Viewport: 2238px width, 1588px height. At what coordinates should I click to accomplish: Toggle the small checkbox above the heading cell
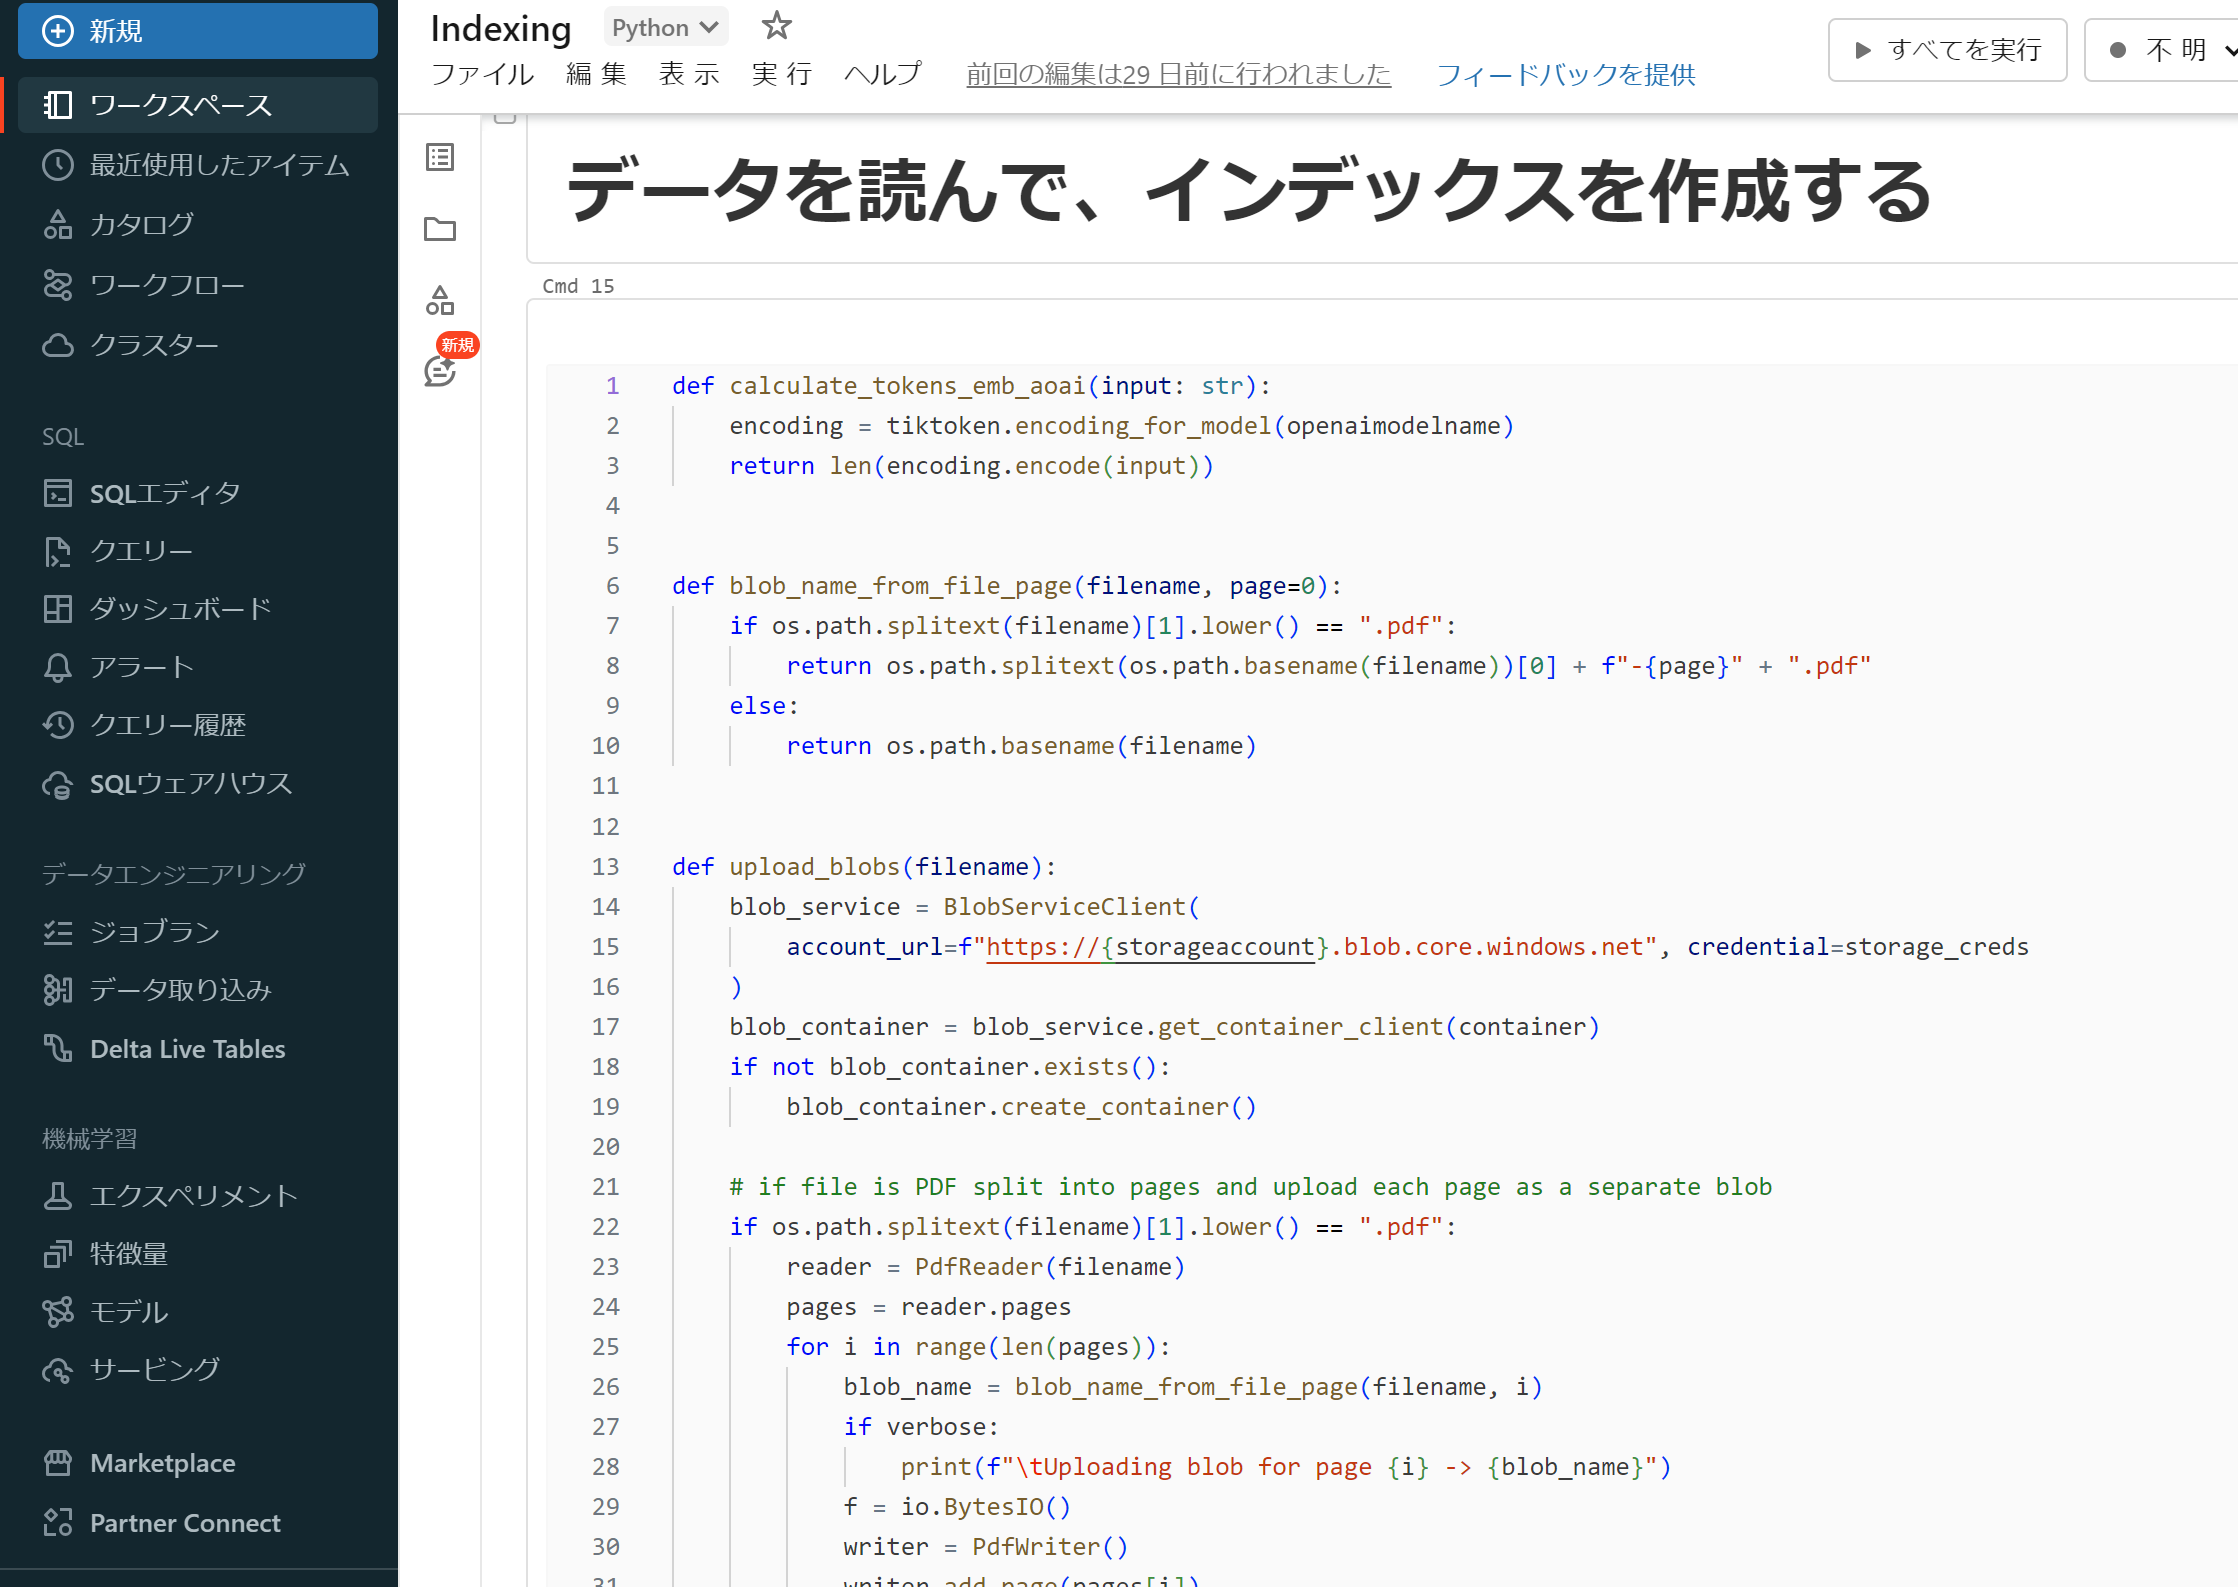click(505, 117)
